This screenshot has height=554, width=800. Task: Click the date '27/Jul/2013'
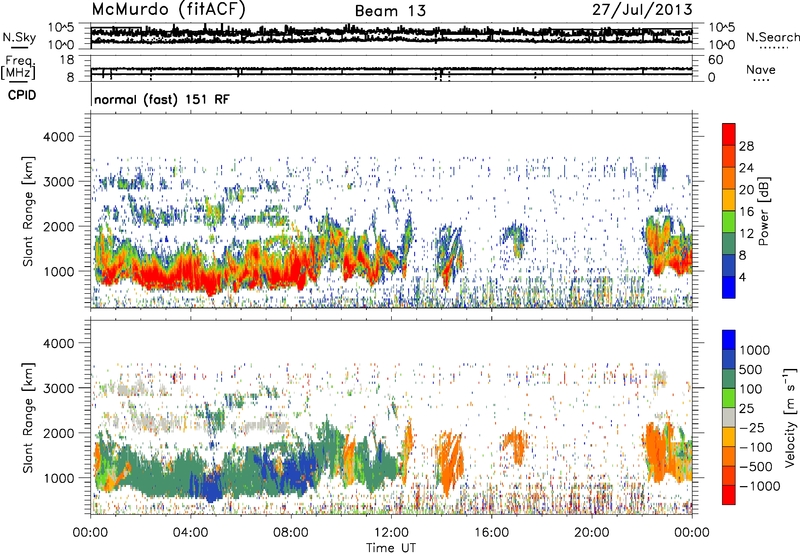[x=642, y=10]
